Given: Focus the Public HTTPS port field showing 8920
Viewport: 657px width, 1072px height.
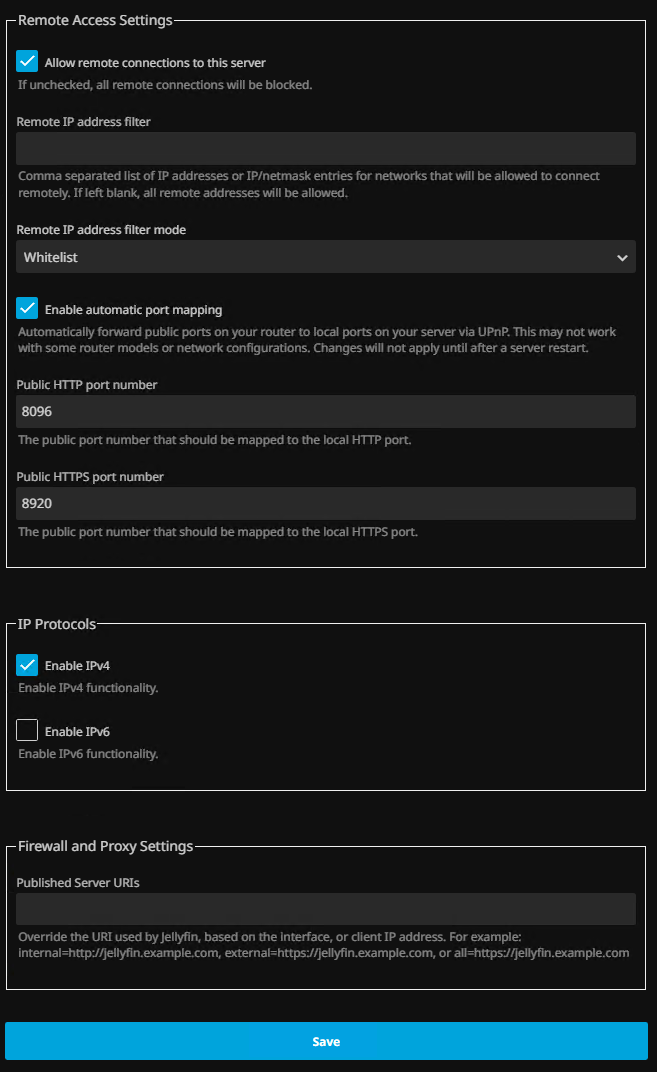Looking at the screenshot, I should pos(326,503).
